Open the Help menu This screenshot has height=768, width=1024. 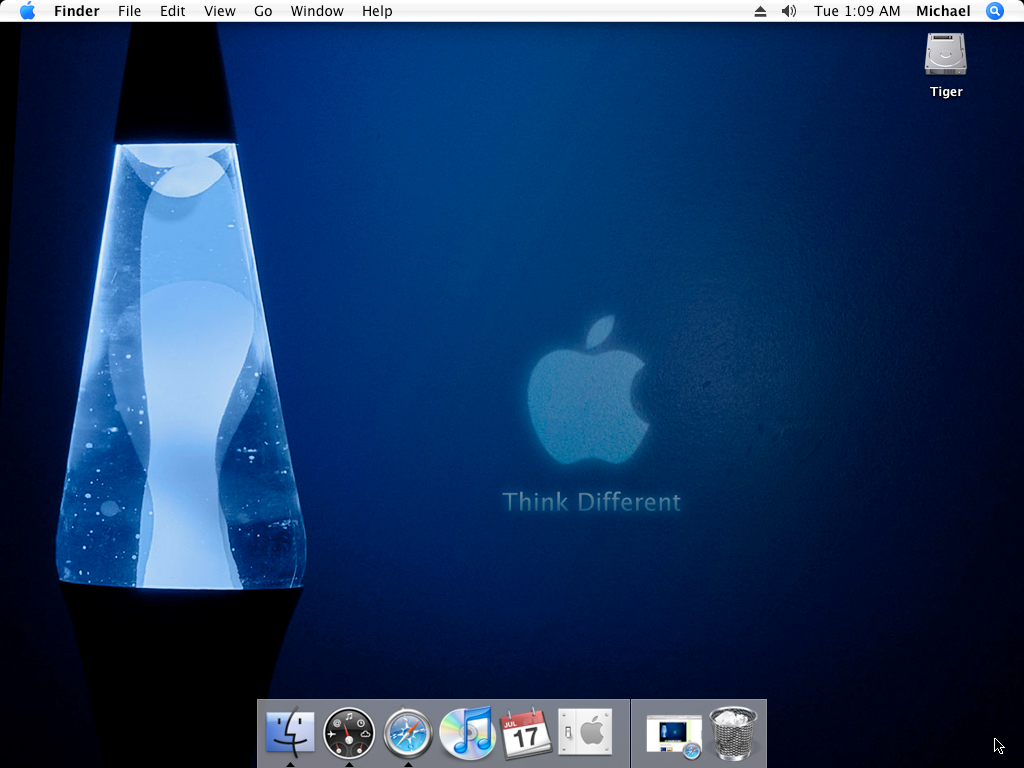[x=377, y=11]
